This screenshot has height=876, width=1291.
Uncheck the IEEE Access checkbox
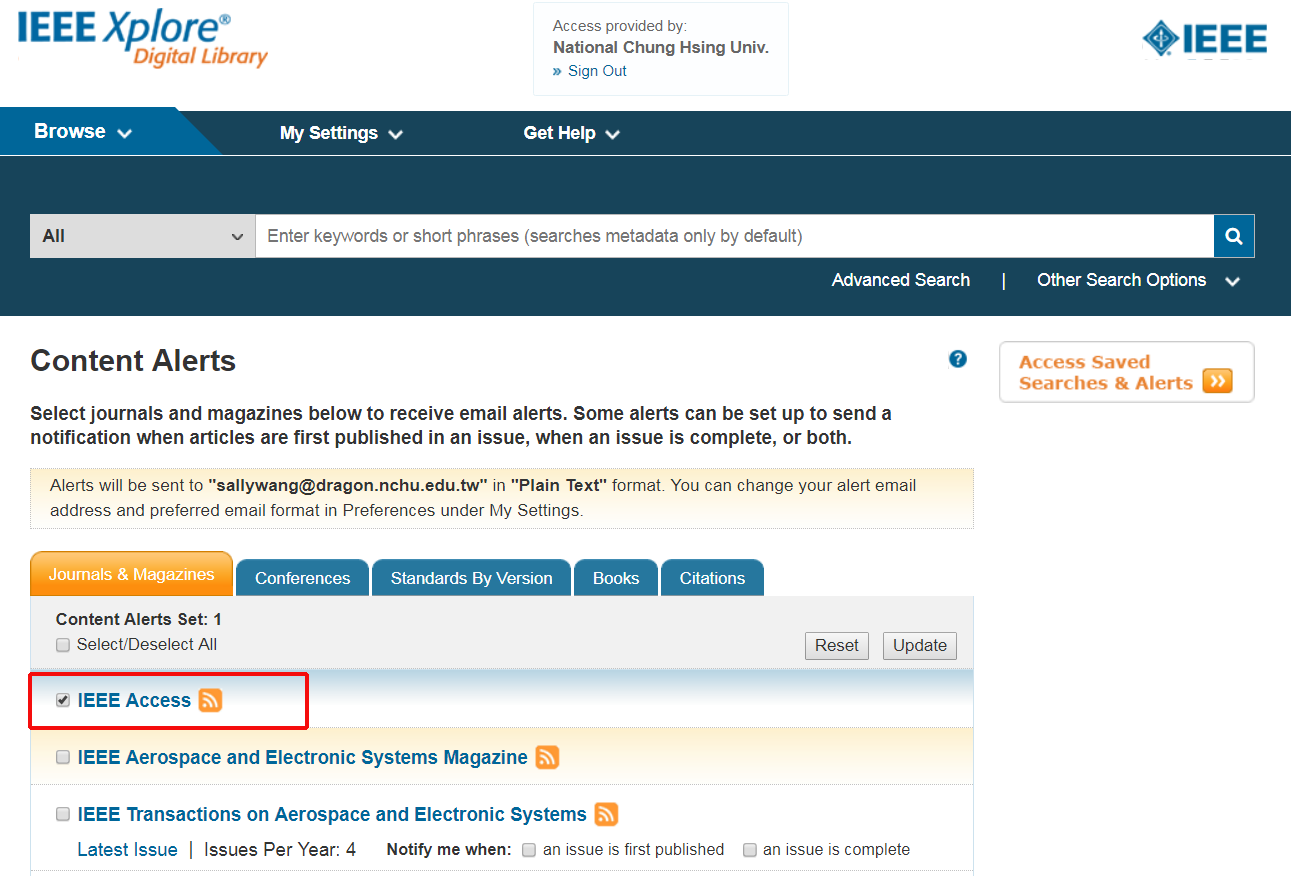click(63, 700)
